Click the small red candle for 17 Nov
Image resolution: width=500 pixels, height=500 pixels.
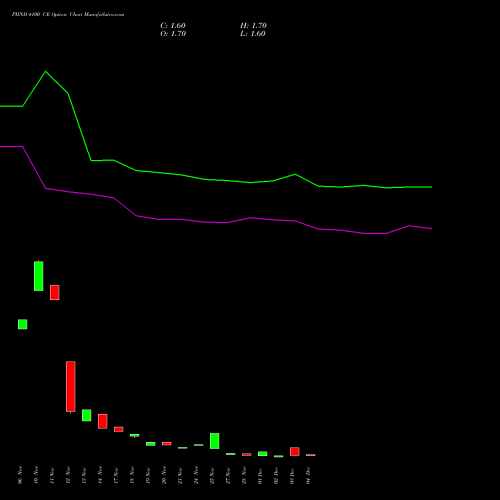click(119, 429)
